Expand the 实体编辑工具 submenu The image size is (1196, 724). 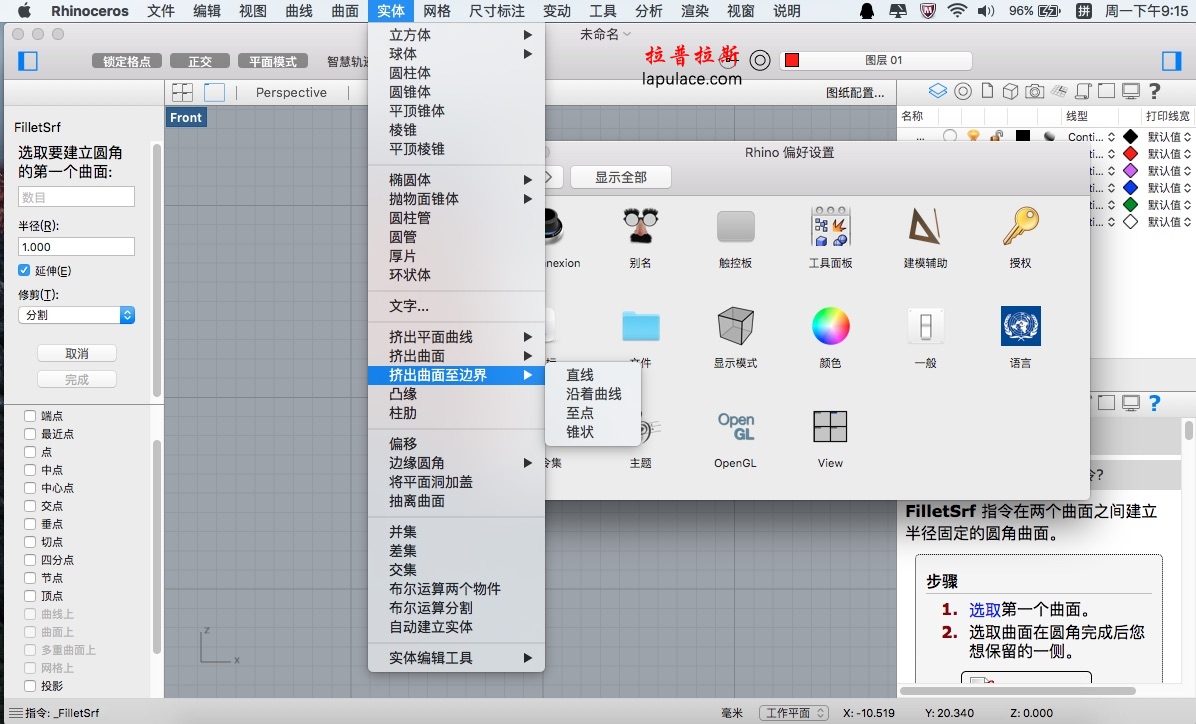(456, 658)
